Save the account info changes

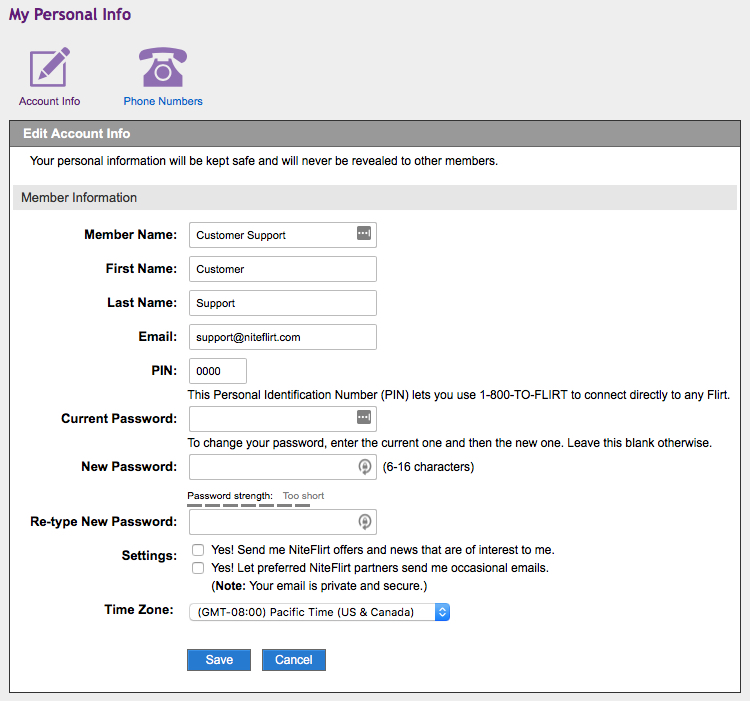(x=219, y=660)
